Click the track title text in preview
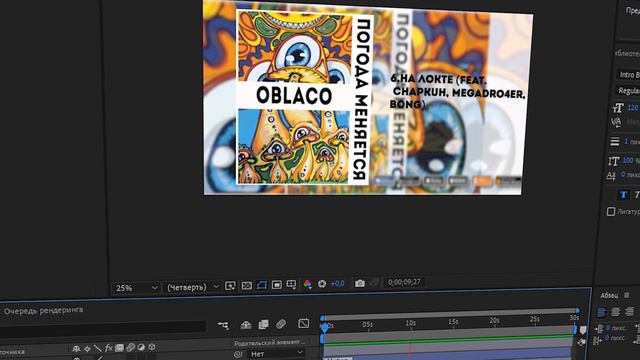This screenshot has width=640, height=360. [x=457, y=92]
